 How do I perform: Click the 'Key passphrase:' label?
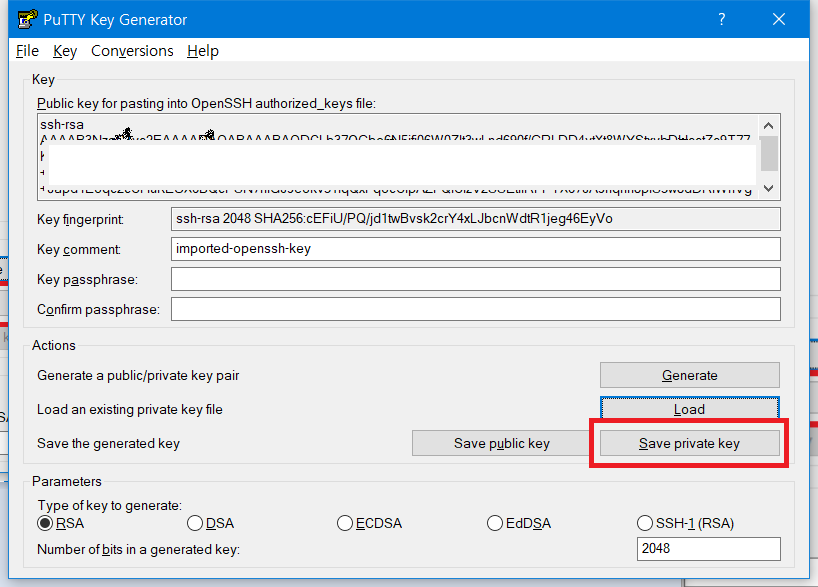pos(88,280)
